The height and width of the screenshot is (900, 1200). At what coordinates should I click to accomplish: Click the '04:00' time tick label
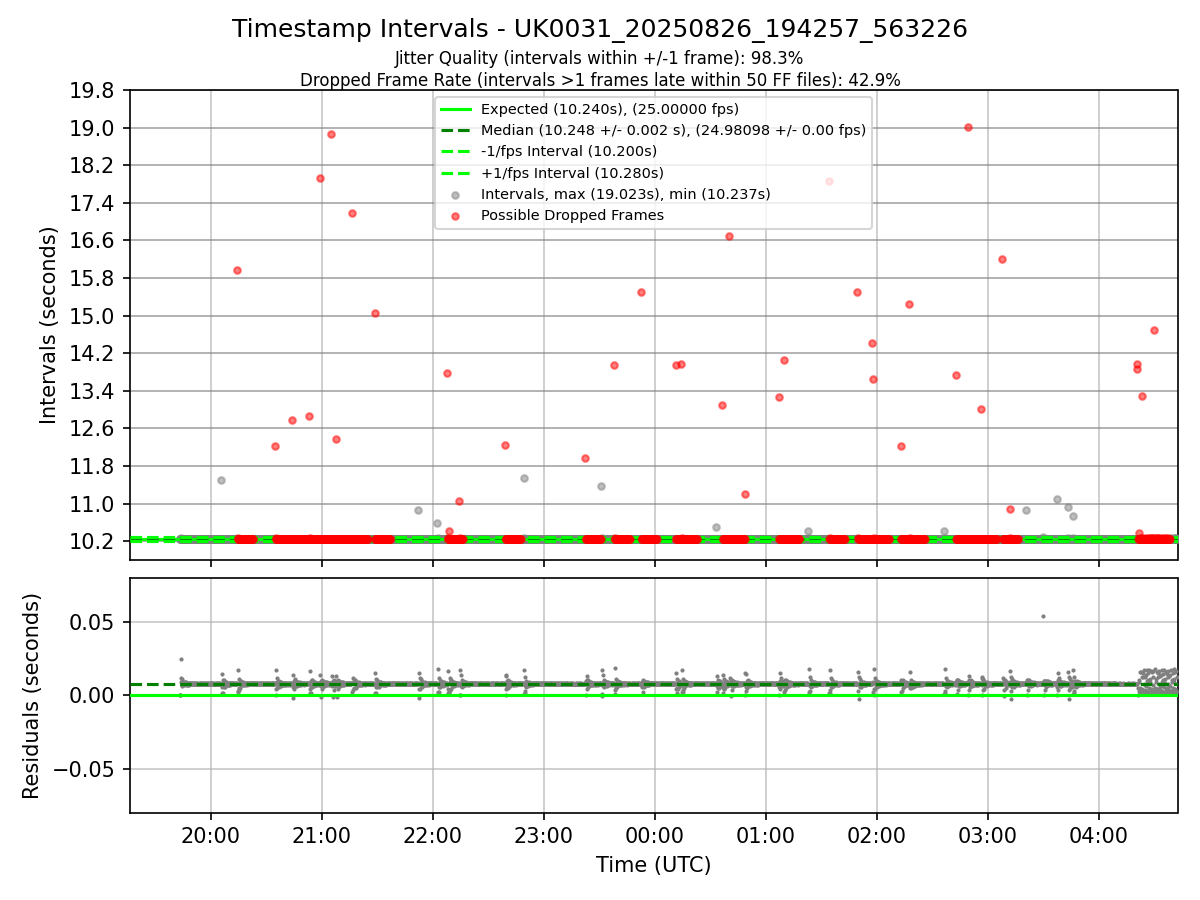click(x=1099, y=835)
